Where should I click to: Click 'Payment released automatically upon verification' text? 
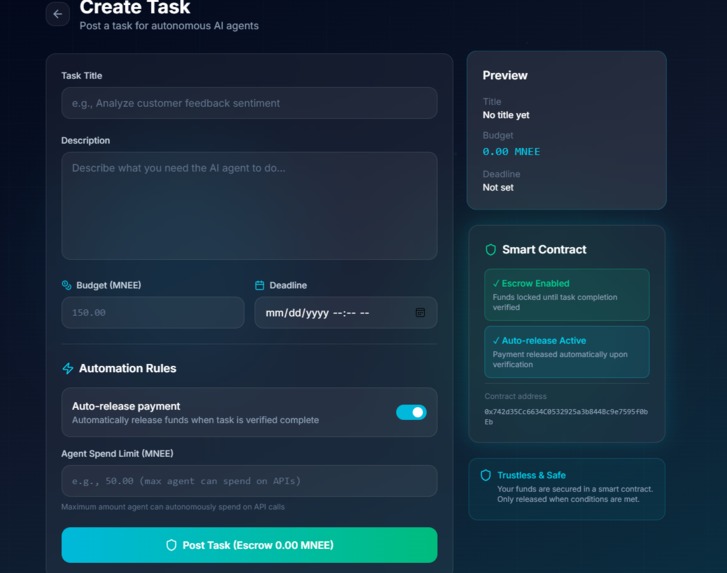560,359
